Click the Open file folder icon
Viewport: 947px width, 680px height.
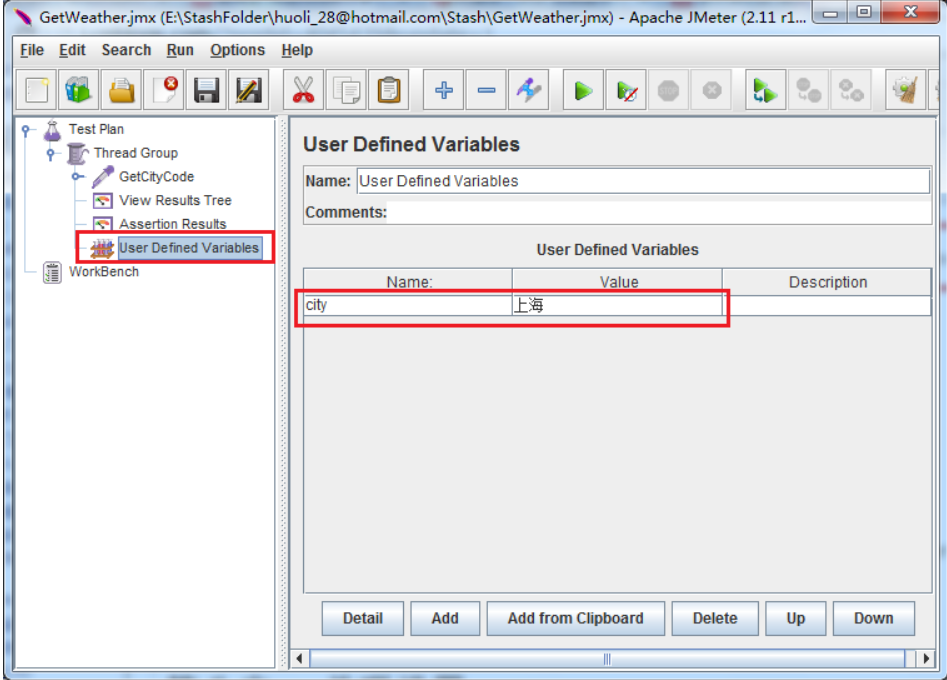click(x=122, y=91)
